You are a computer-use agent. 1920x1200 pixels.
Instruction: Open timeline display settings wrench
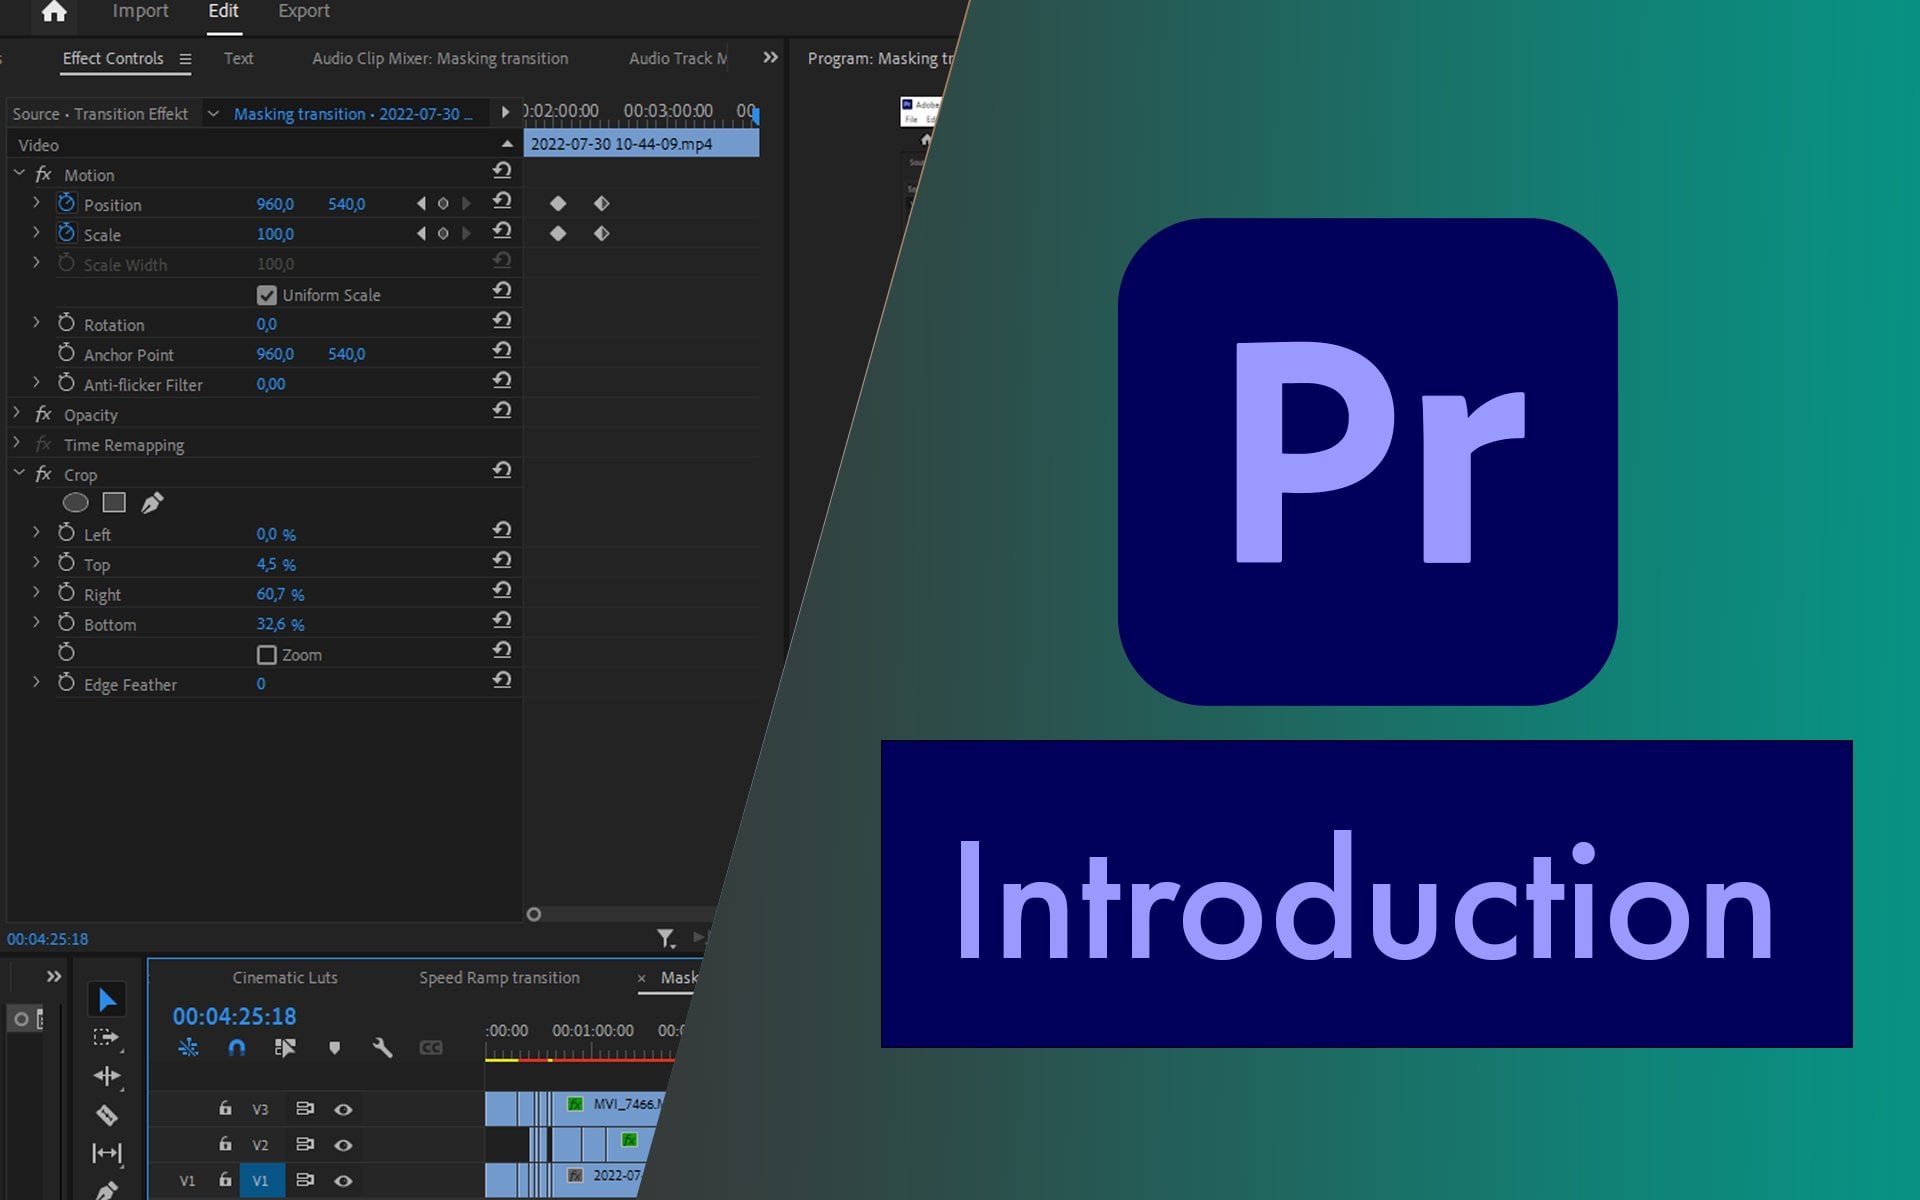382,1048
